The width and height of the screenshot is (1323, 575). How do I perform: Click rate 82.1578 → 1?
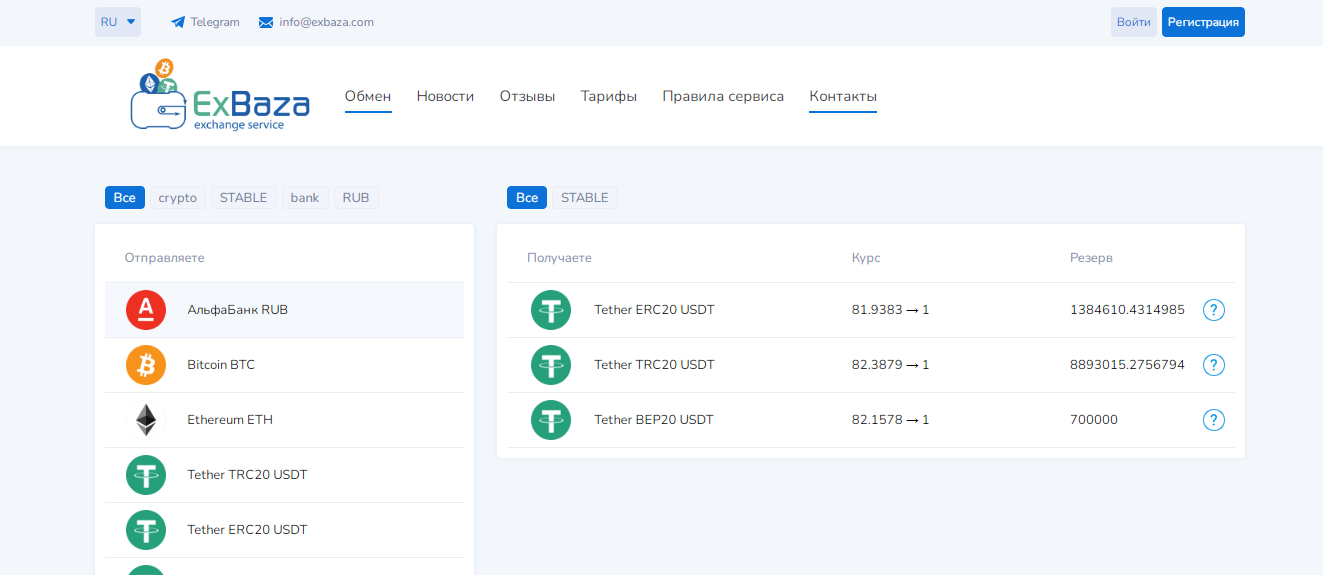890,420
